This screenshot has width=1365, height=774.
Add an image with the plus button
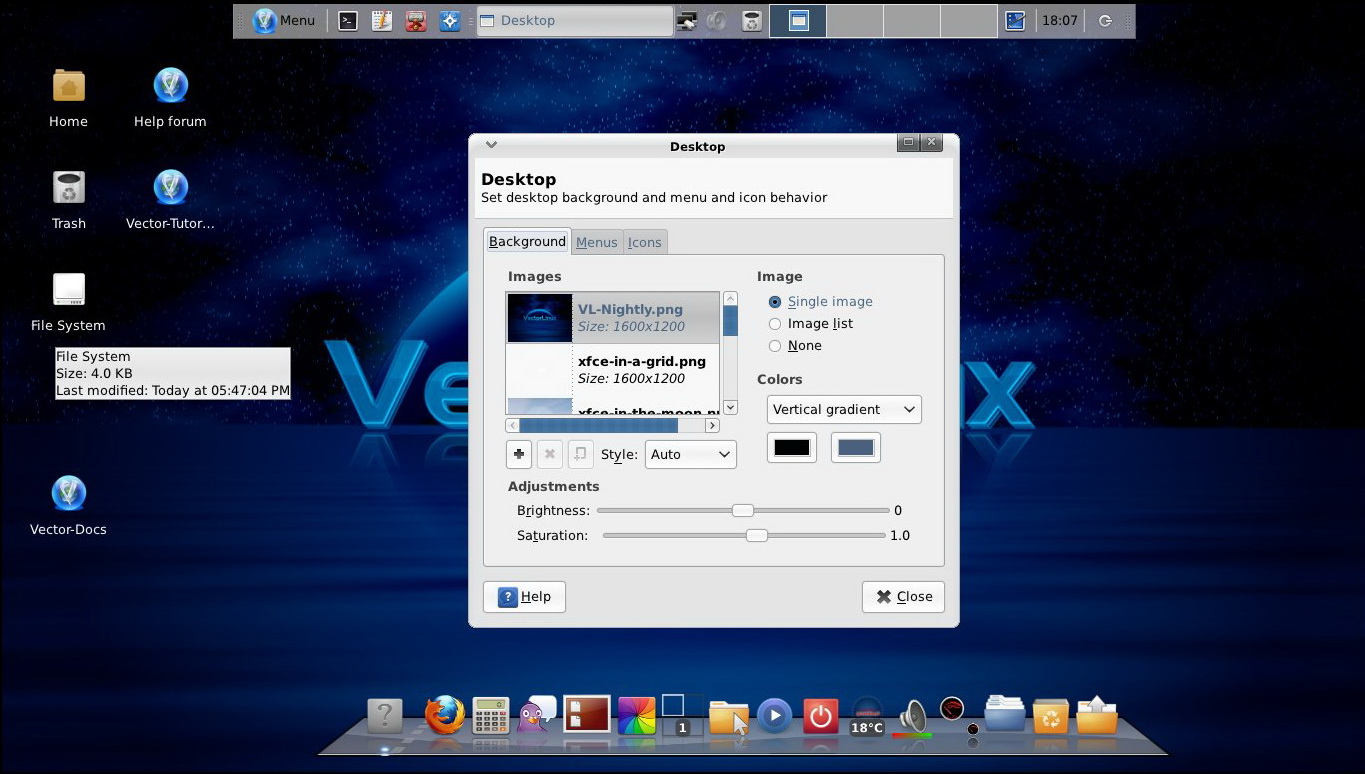point(519,454)
